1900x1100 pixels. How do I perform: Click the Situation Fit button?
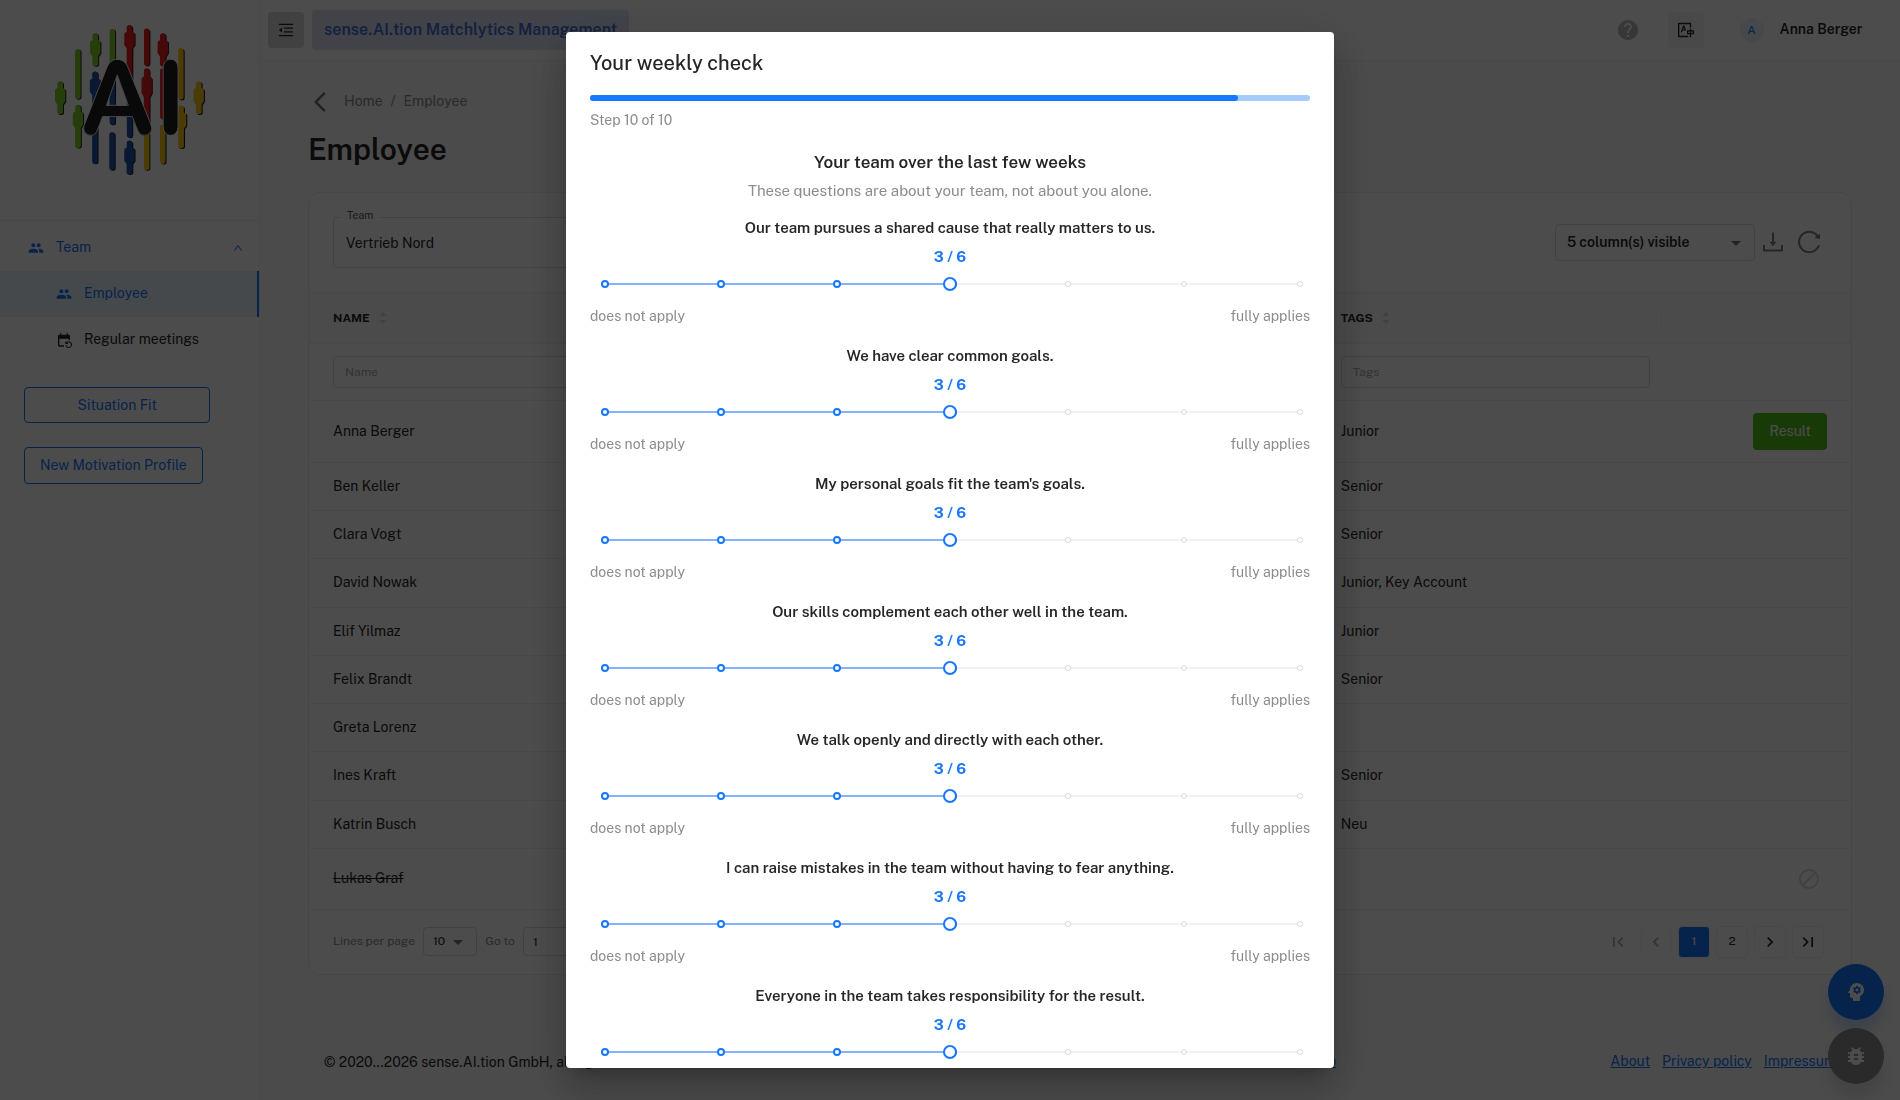(117, 405)
